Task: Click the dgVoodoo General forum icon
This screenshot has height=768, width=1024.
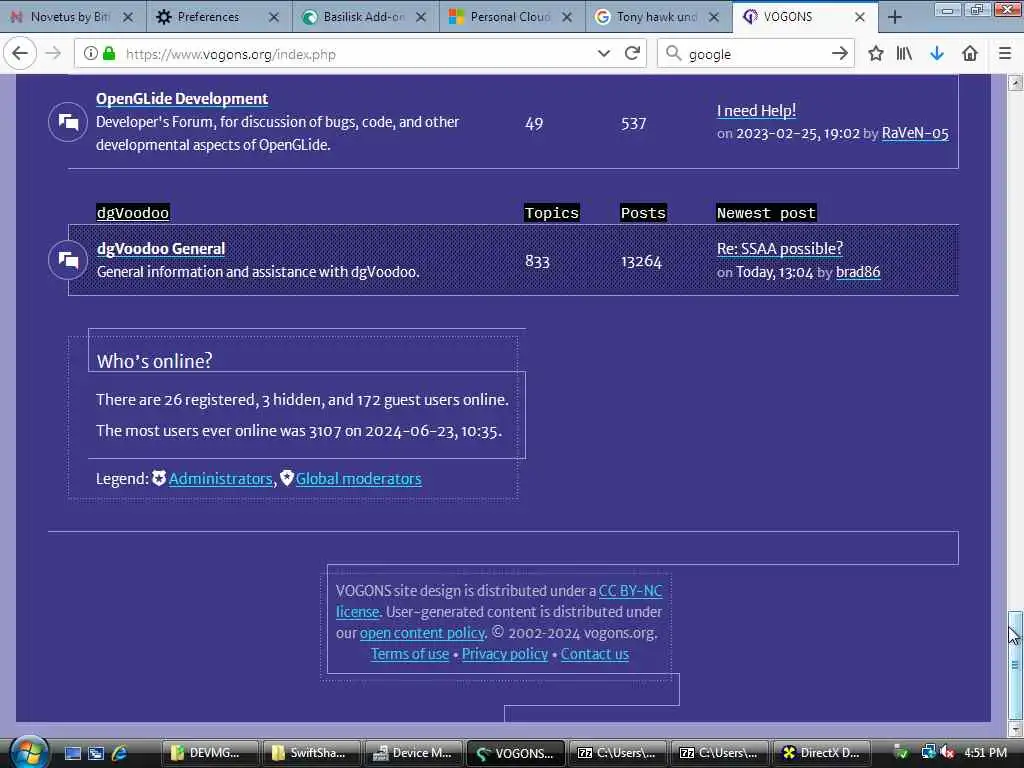Action: click(x=68, y=260)
